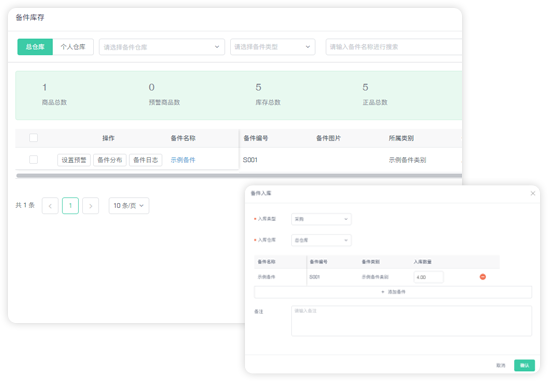
Task: Open the 示例备件 link
Action: pyautogui.click(x=183, y=160)
